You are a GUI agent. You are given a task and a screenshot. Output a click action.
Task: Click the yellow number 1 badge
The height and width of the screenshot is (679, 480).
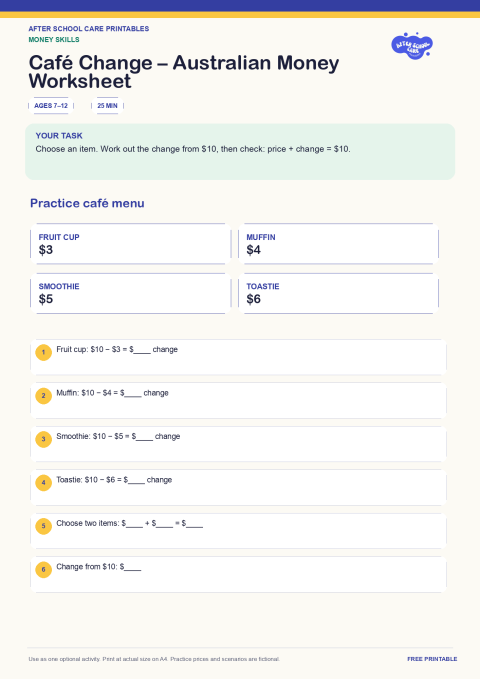coord(43,352)
